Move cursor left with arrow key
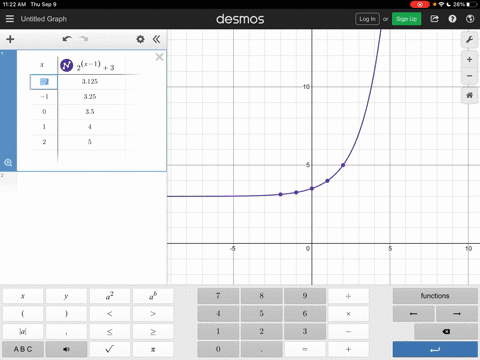This screenshot has height=360, width=480. 413,314
